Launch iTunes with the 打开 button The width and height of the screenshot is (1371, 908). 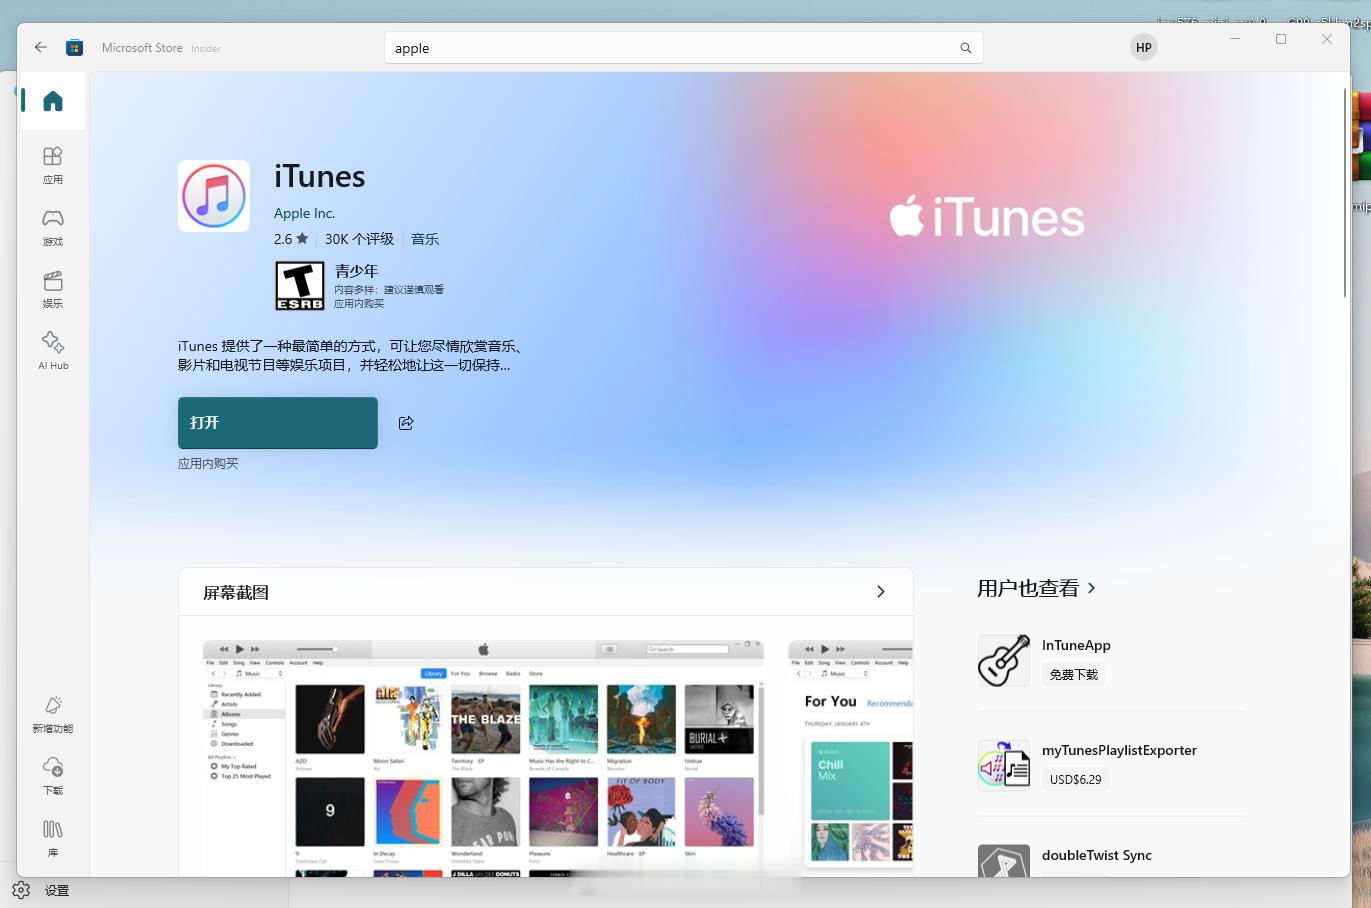[x=278, y=423]
